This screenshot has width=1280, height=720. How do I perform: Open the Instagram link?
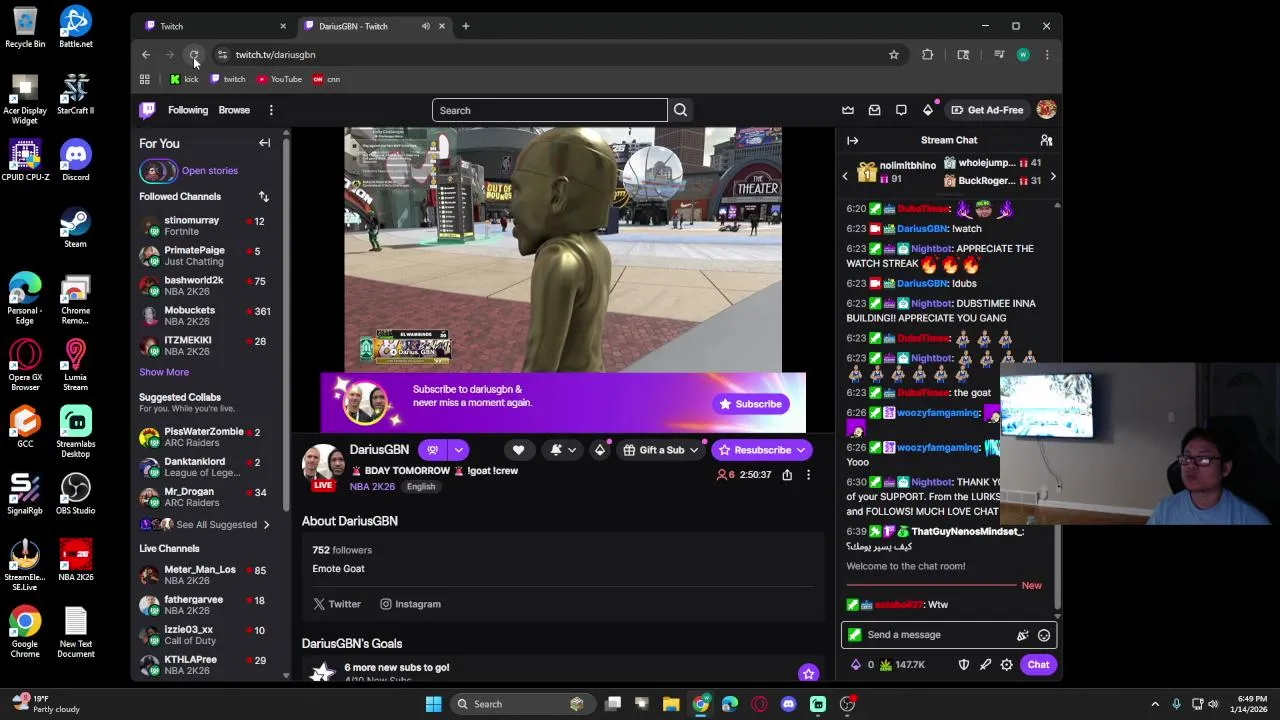410,604
